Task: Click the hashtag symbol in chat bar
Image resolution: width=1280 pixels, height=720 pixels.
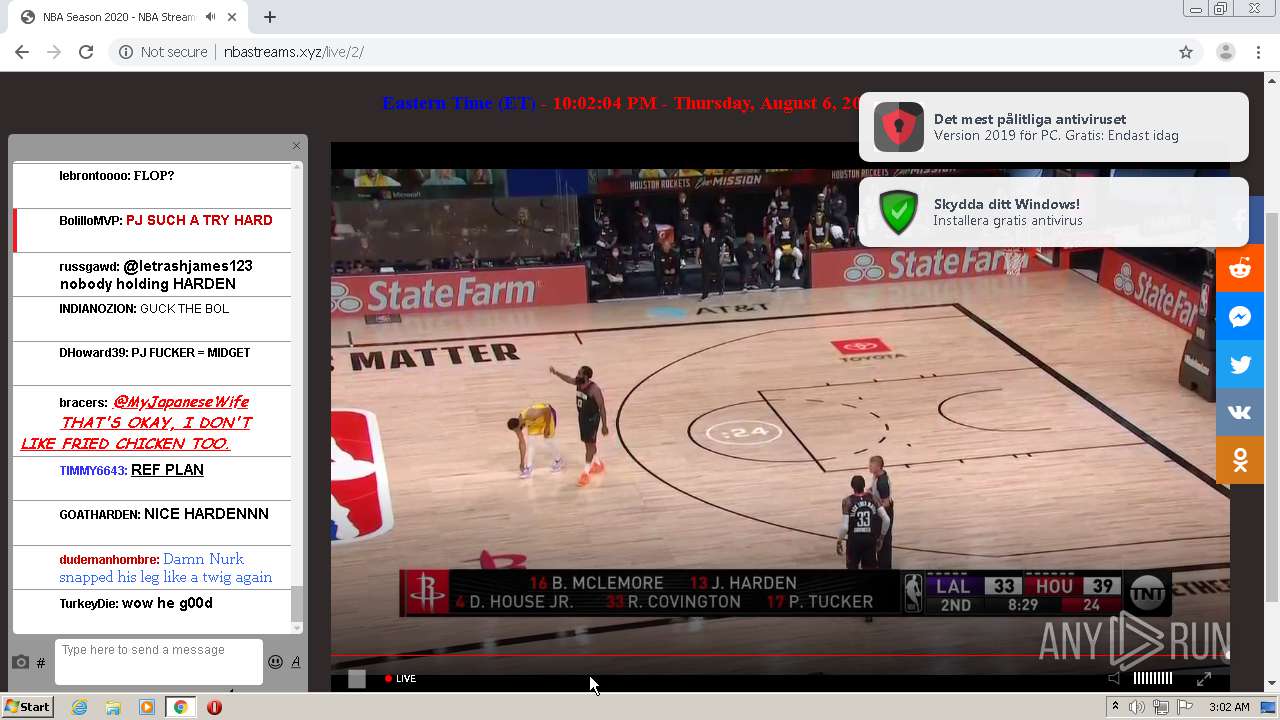Action: [x=41, y=663]
